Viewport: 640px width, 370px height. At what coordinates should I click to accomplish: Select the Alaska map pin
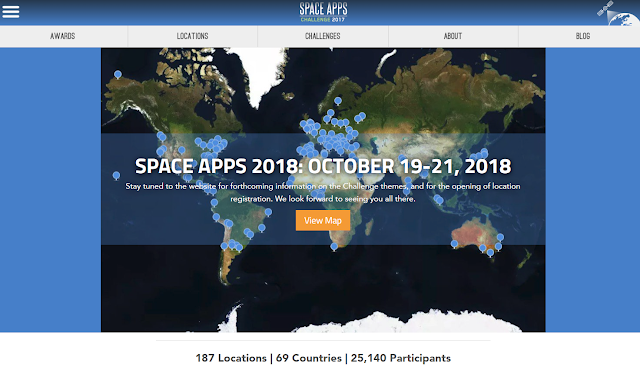[118, 74]
